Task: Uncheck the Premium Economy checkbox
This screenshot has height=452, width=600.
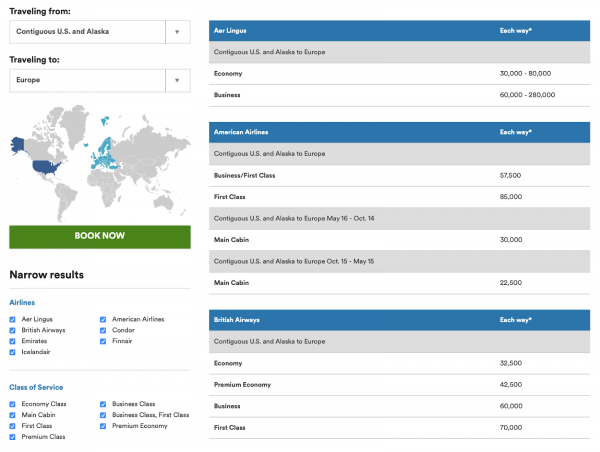Action: [x=104, y=426]
